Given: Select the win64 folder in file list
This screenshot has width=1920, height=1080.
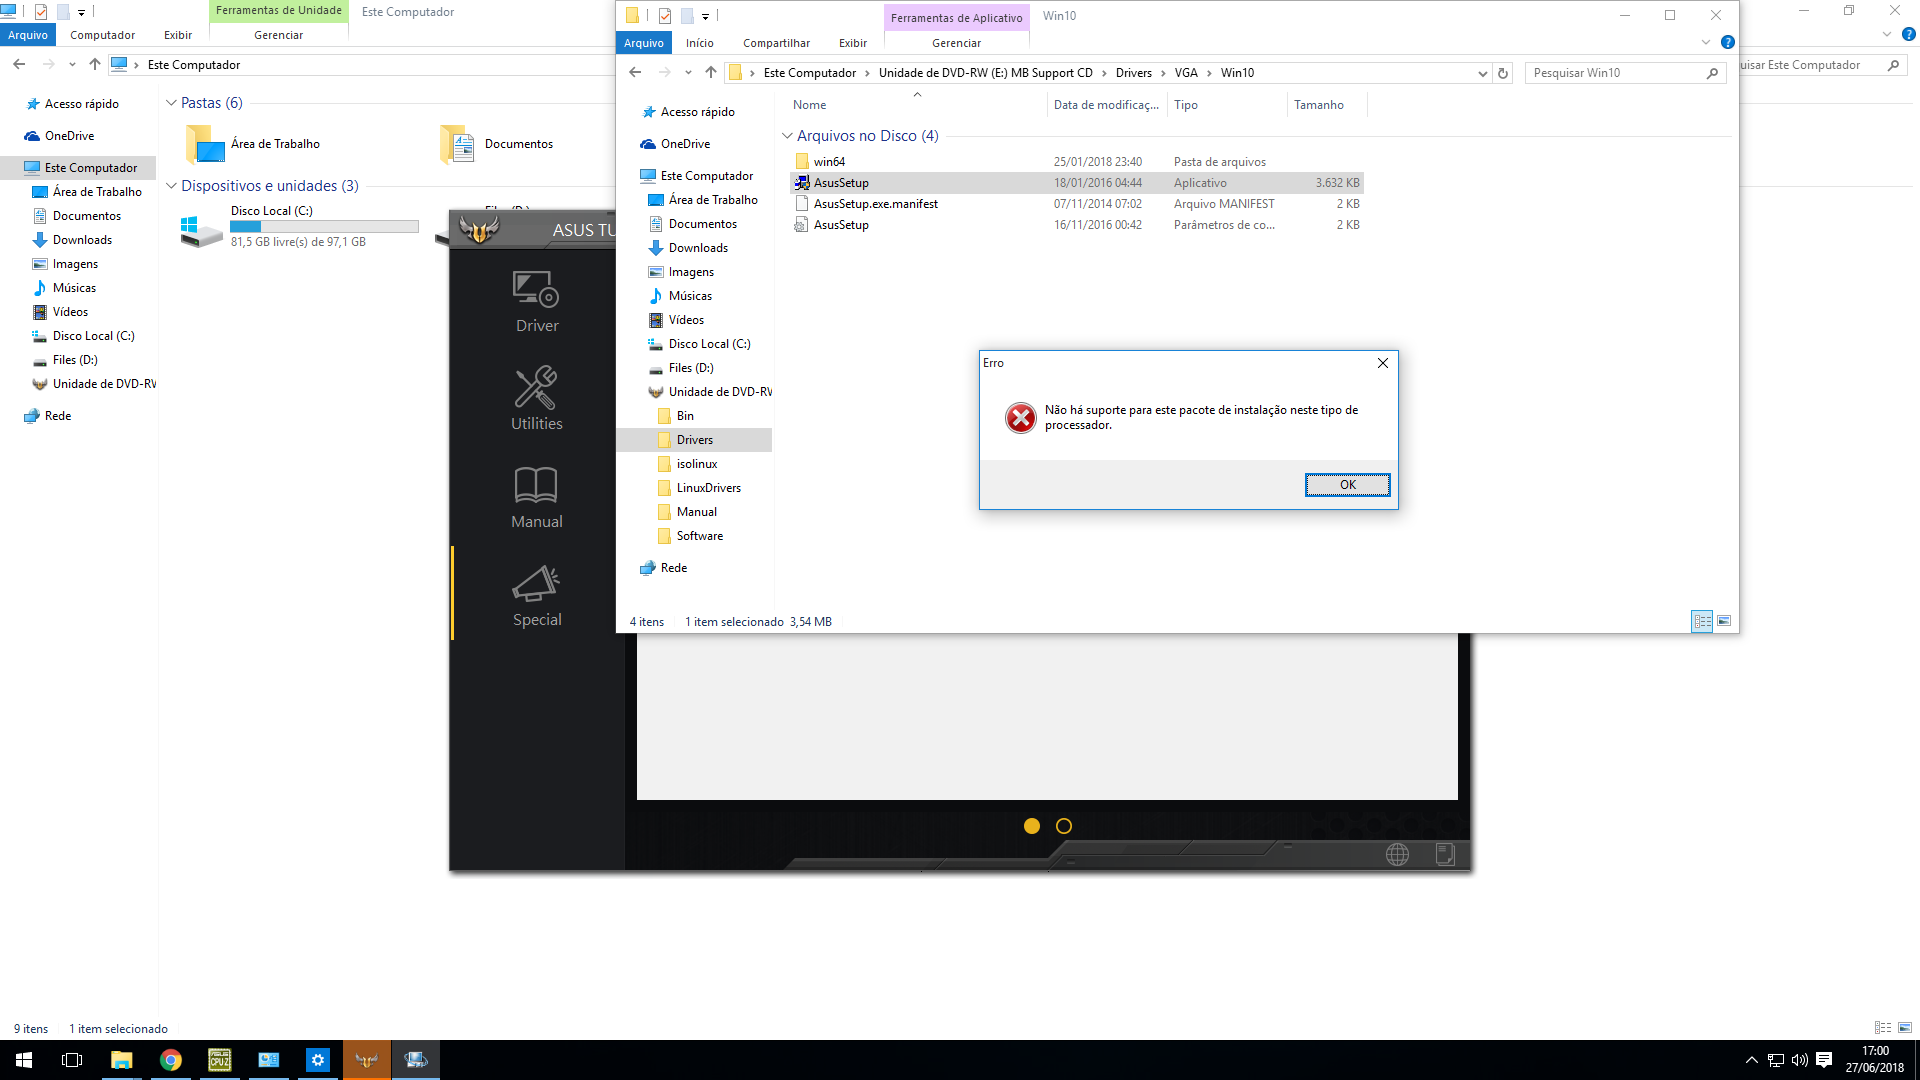Looking at the screenshot, I should pos(829,162).
